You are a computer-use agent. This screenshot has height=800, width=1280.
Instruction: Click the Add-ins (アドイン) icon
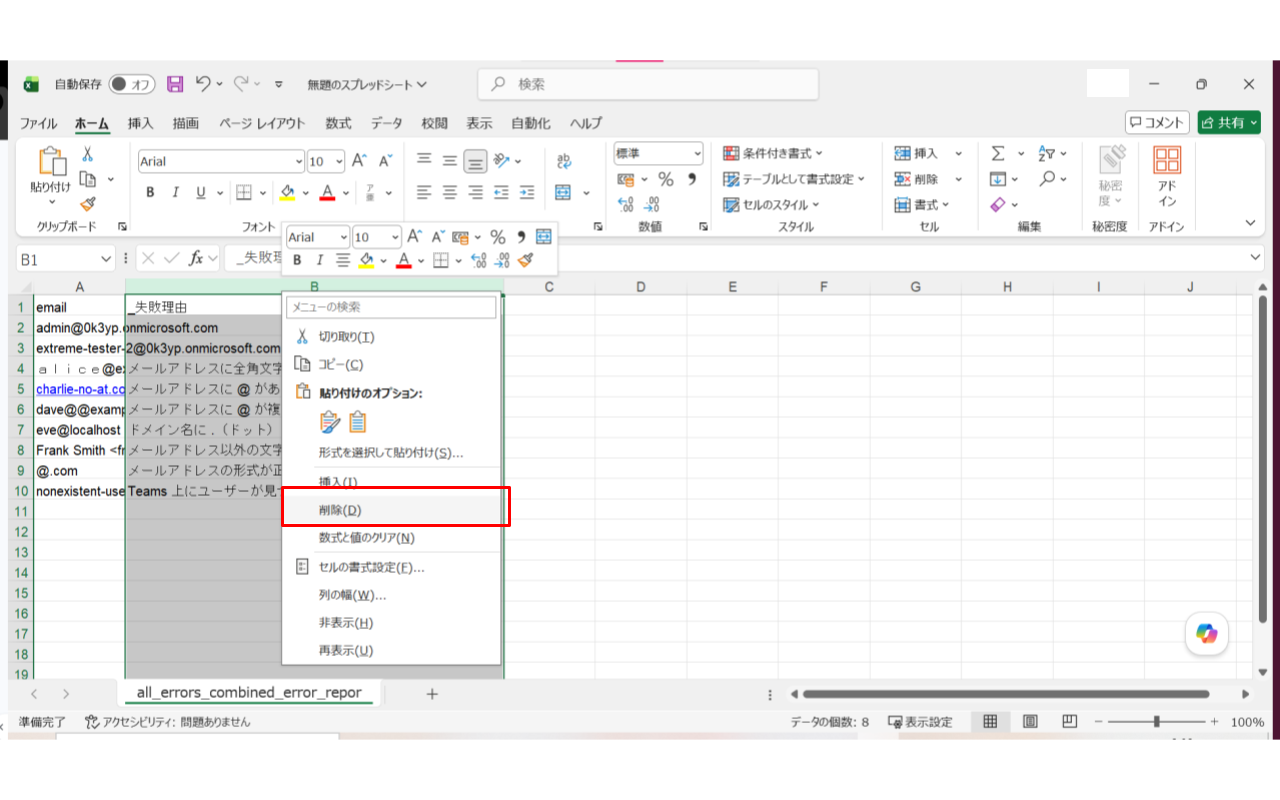pyautogui.click(x=1167, y=176)
